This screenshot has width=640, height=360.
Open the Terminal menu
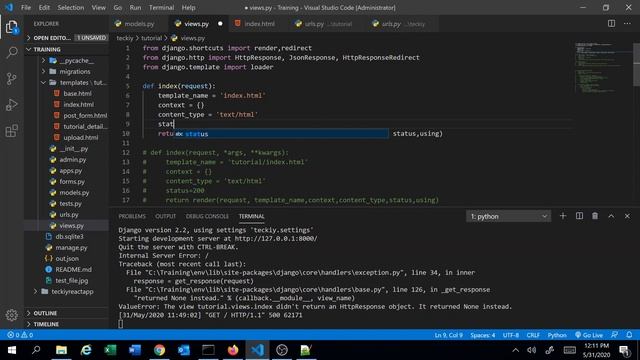[x=161, y=7]
